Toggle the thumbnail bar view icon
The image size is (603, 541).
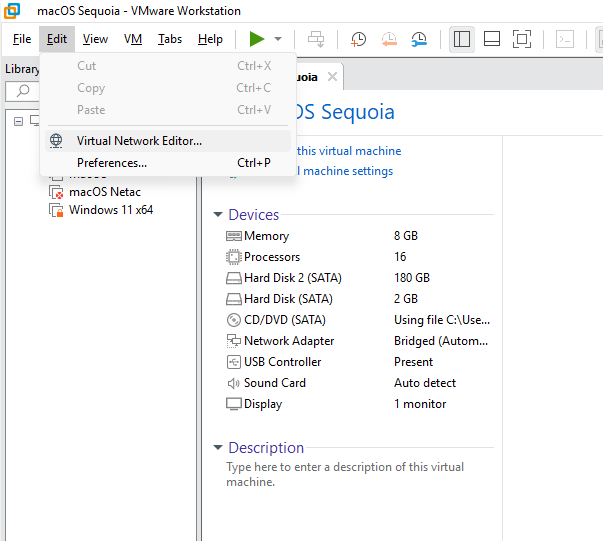(491, 39)
